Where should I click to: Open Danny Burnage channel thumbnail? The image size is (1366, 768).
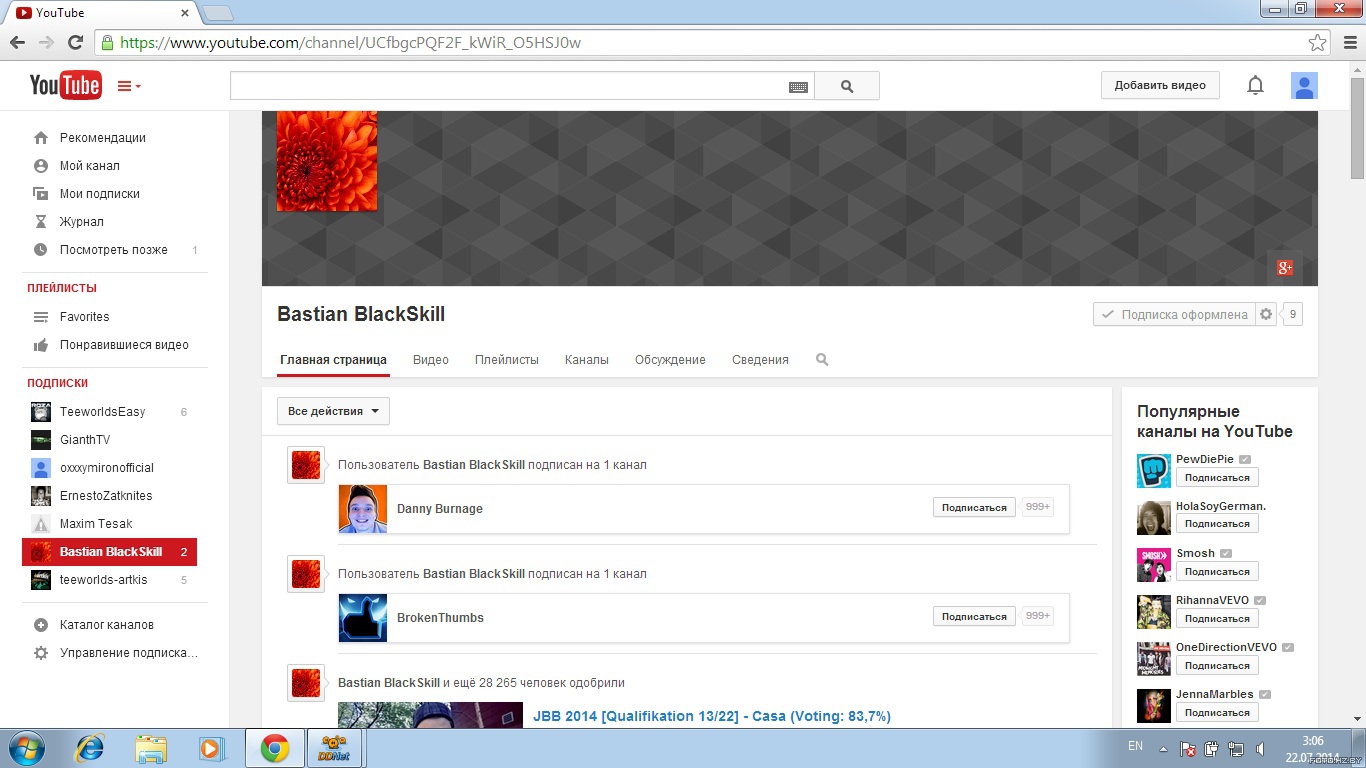coord(363,509)
